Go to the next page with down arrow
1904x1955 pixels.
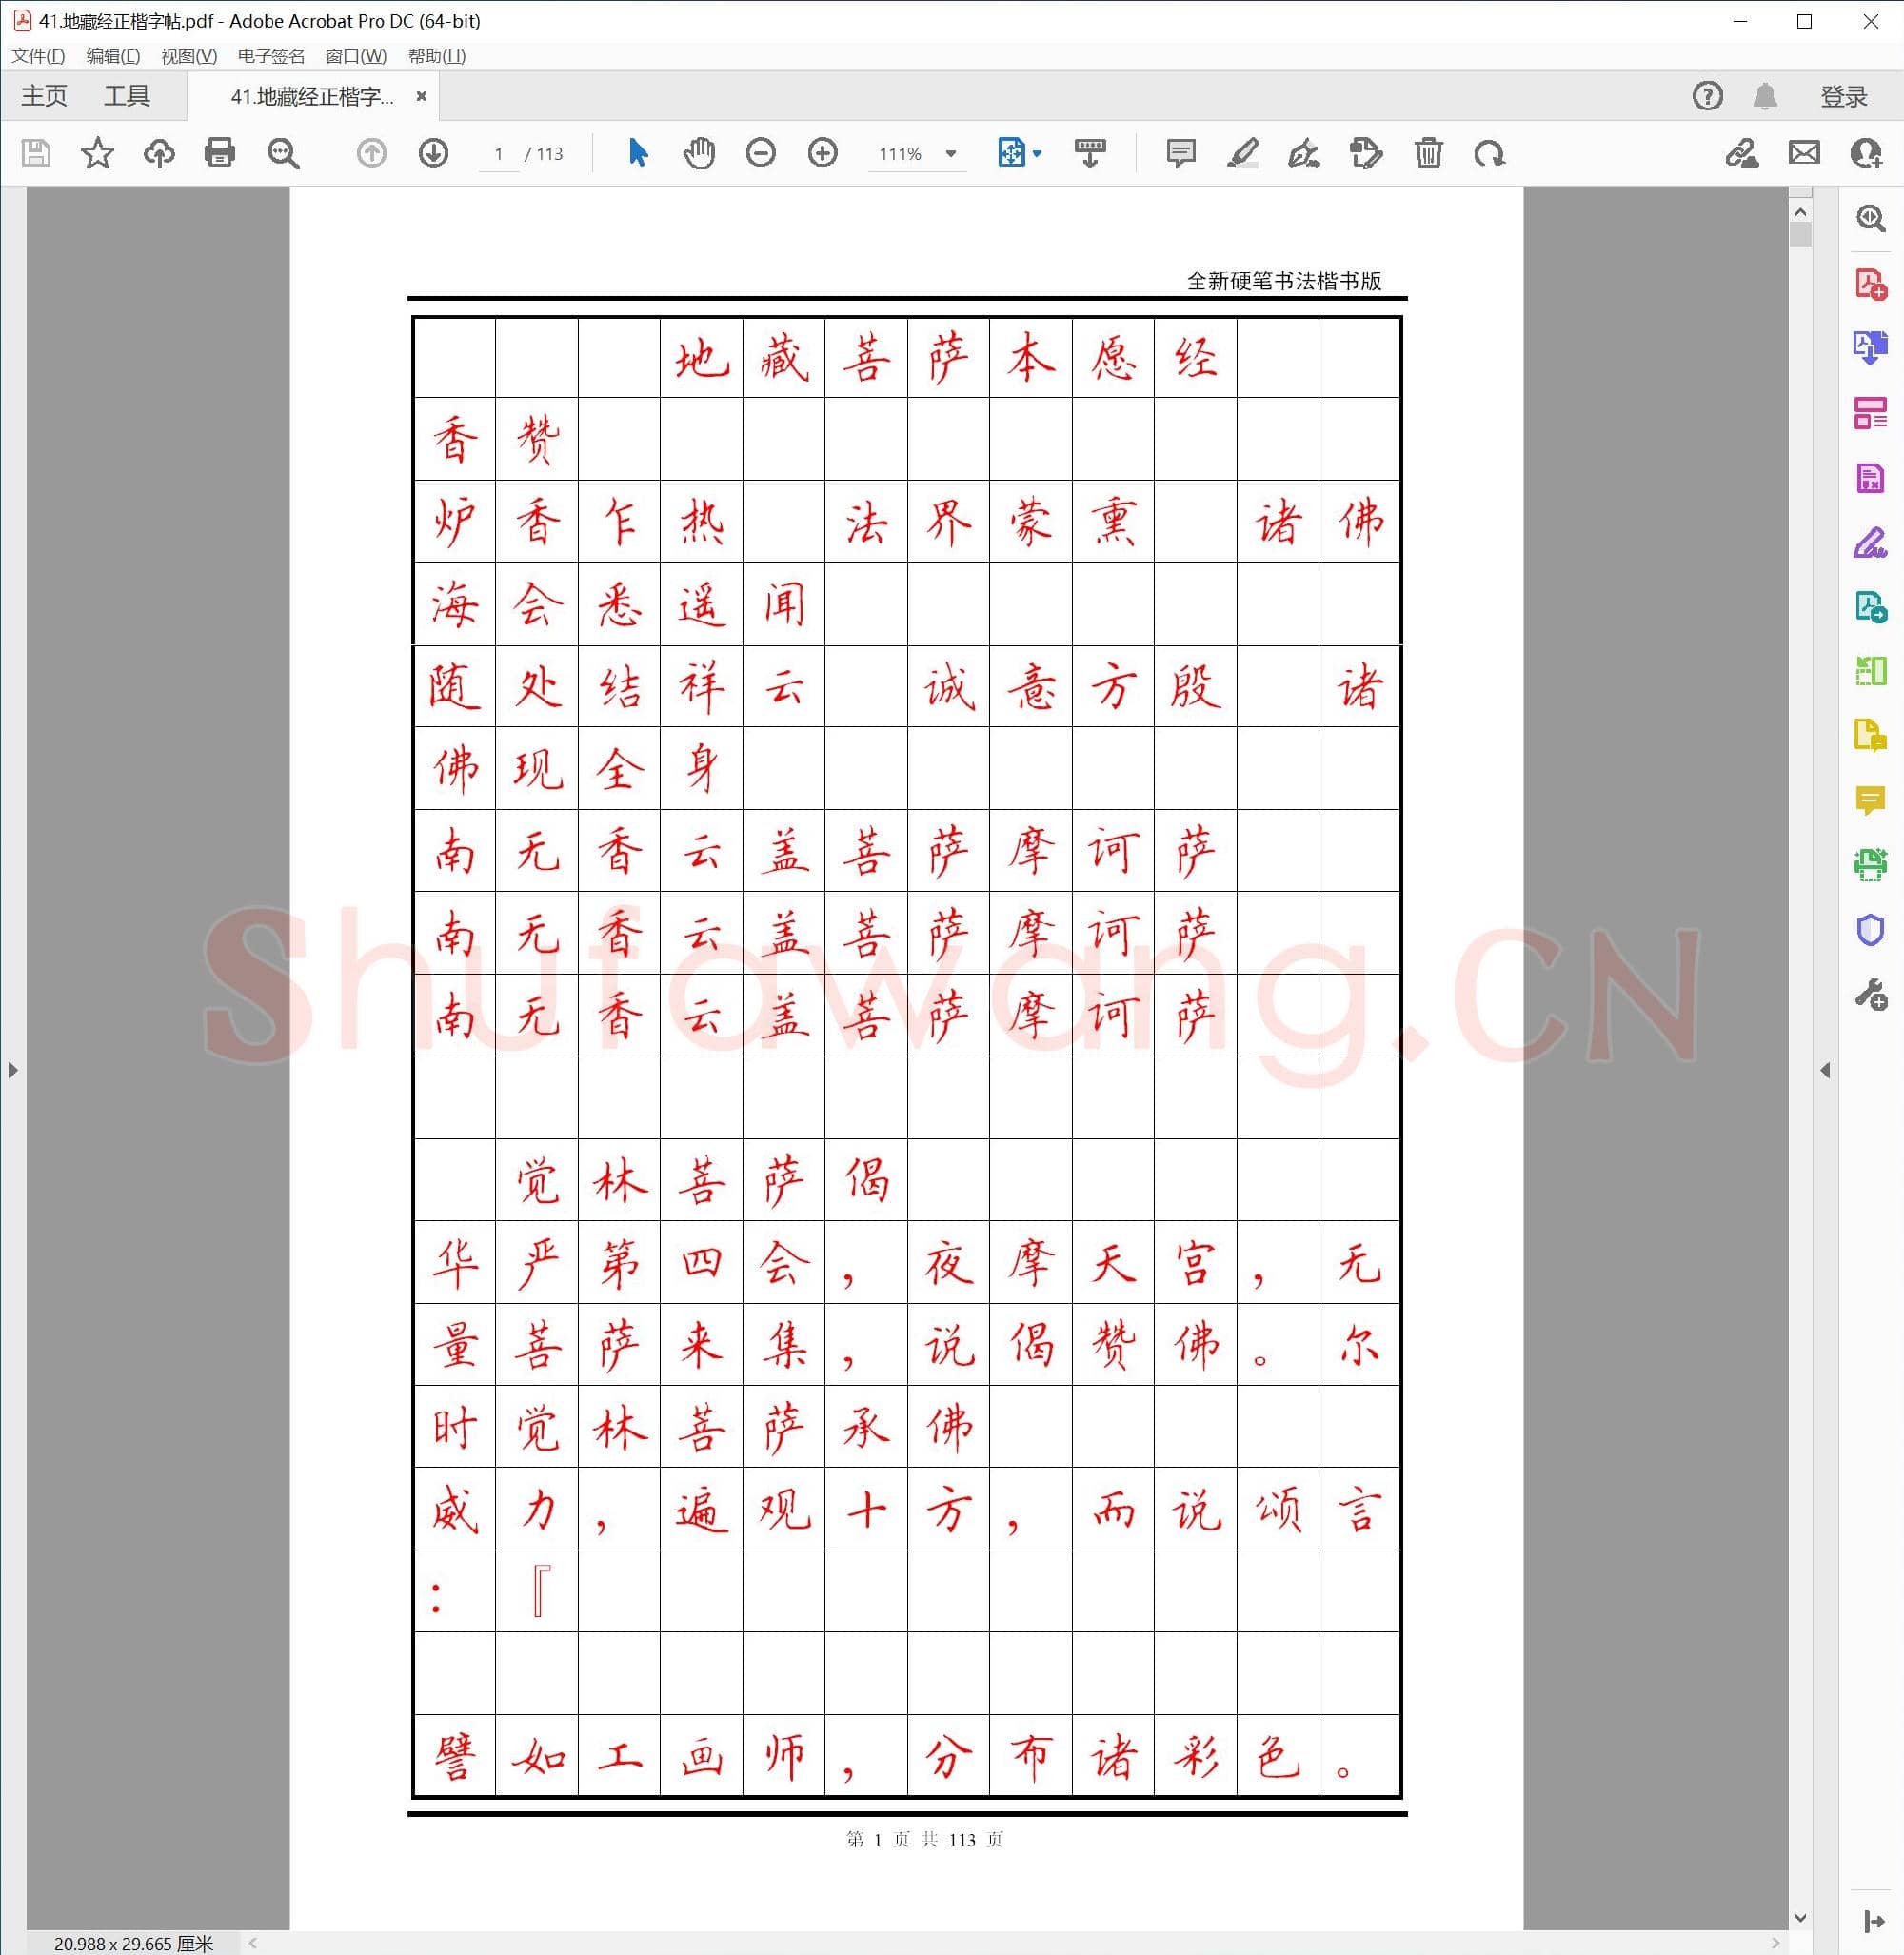pyautogui.click(x=433, y=153)
